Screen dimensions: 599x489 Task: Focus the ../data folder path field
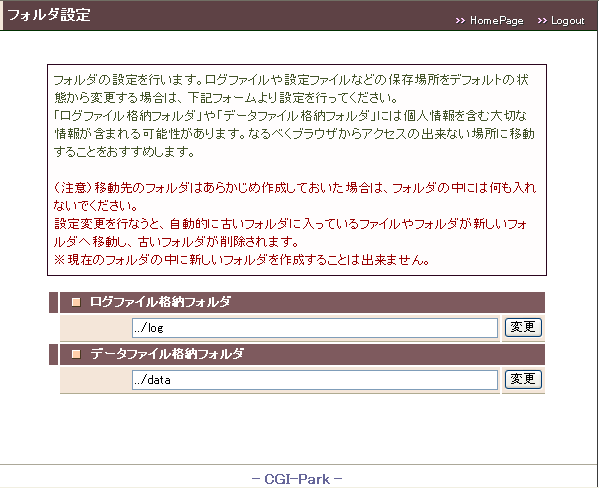click(315, 380)
